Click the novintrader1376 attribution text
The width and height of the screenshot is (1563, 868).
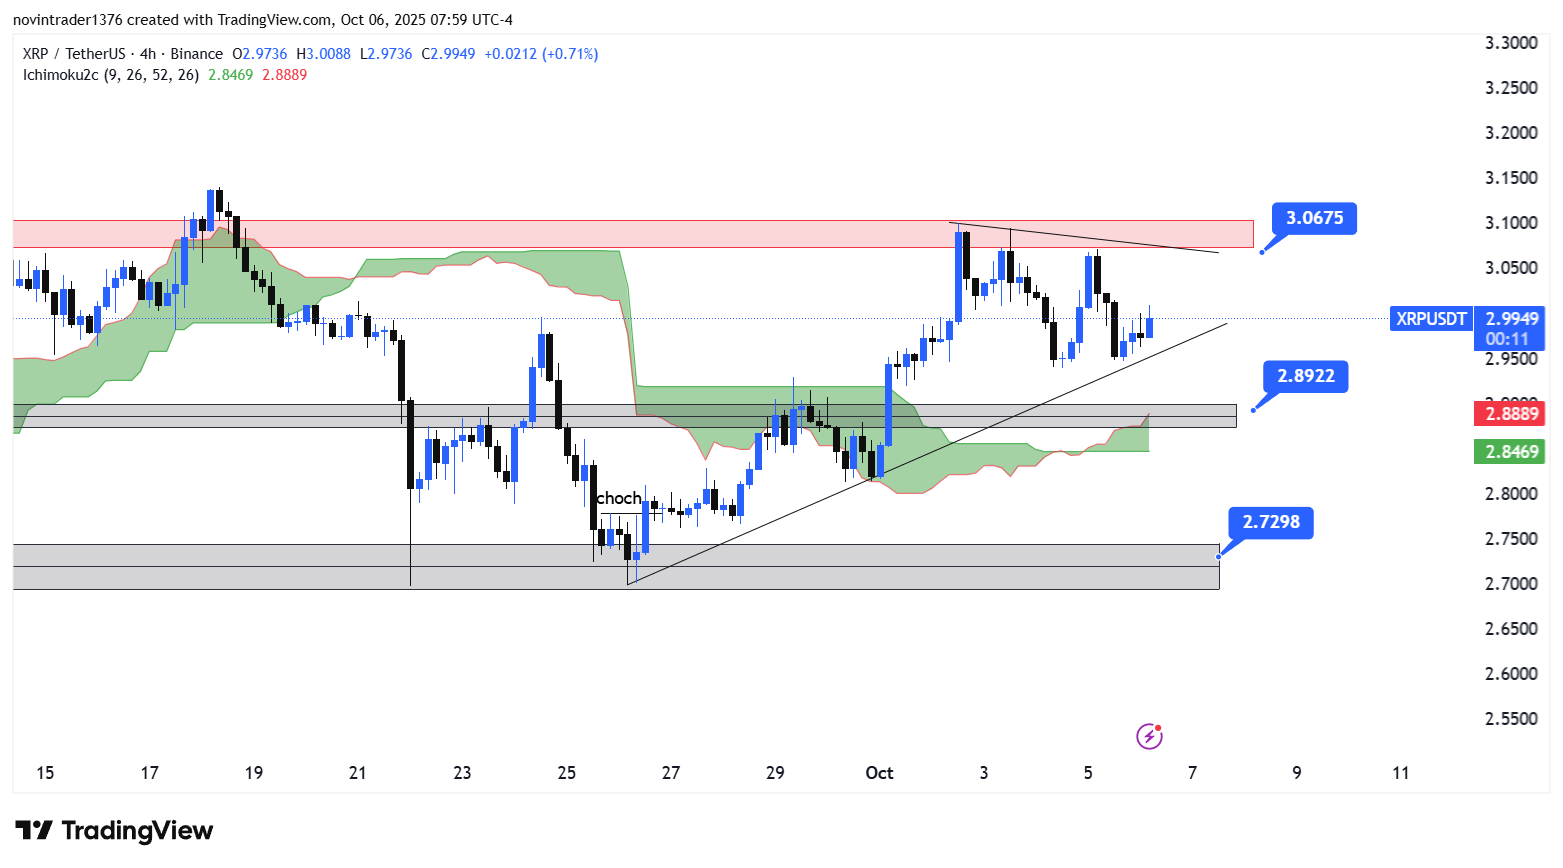(x=68, y=20)
